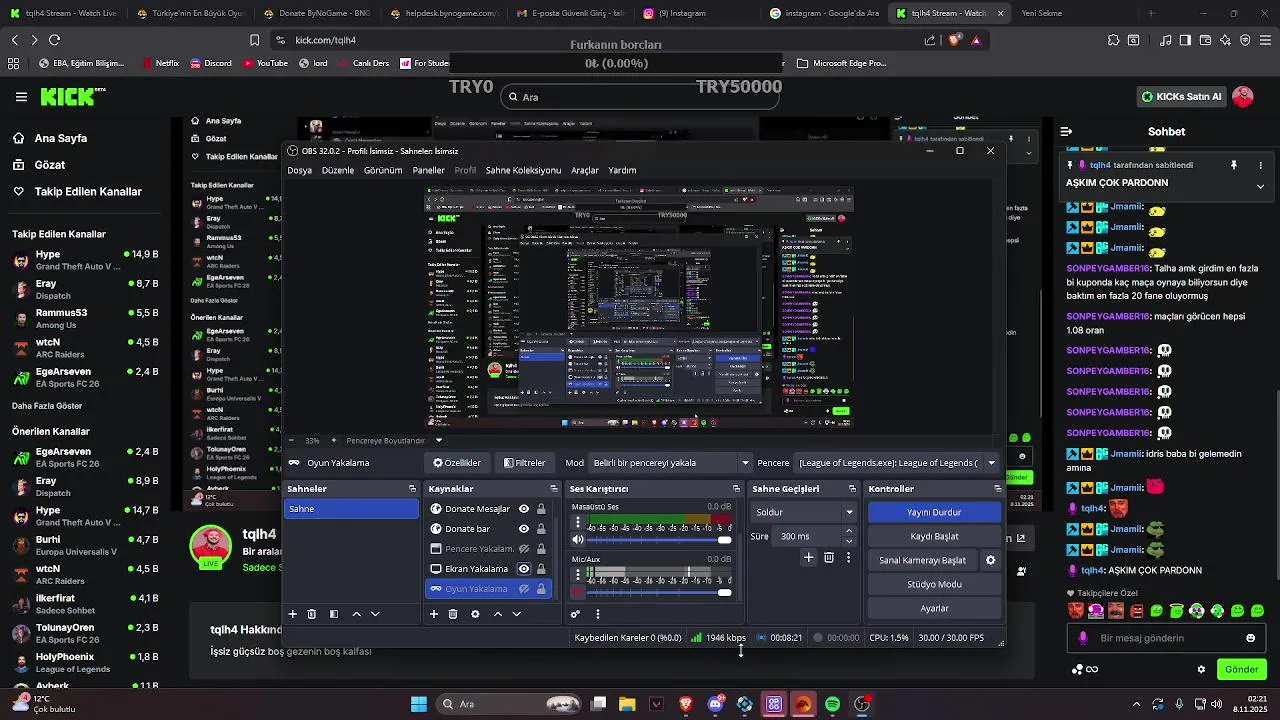Mute the Masaüstü Ses speaker icon

click(x=577, y=540)
